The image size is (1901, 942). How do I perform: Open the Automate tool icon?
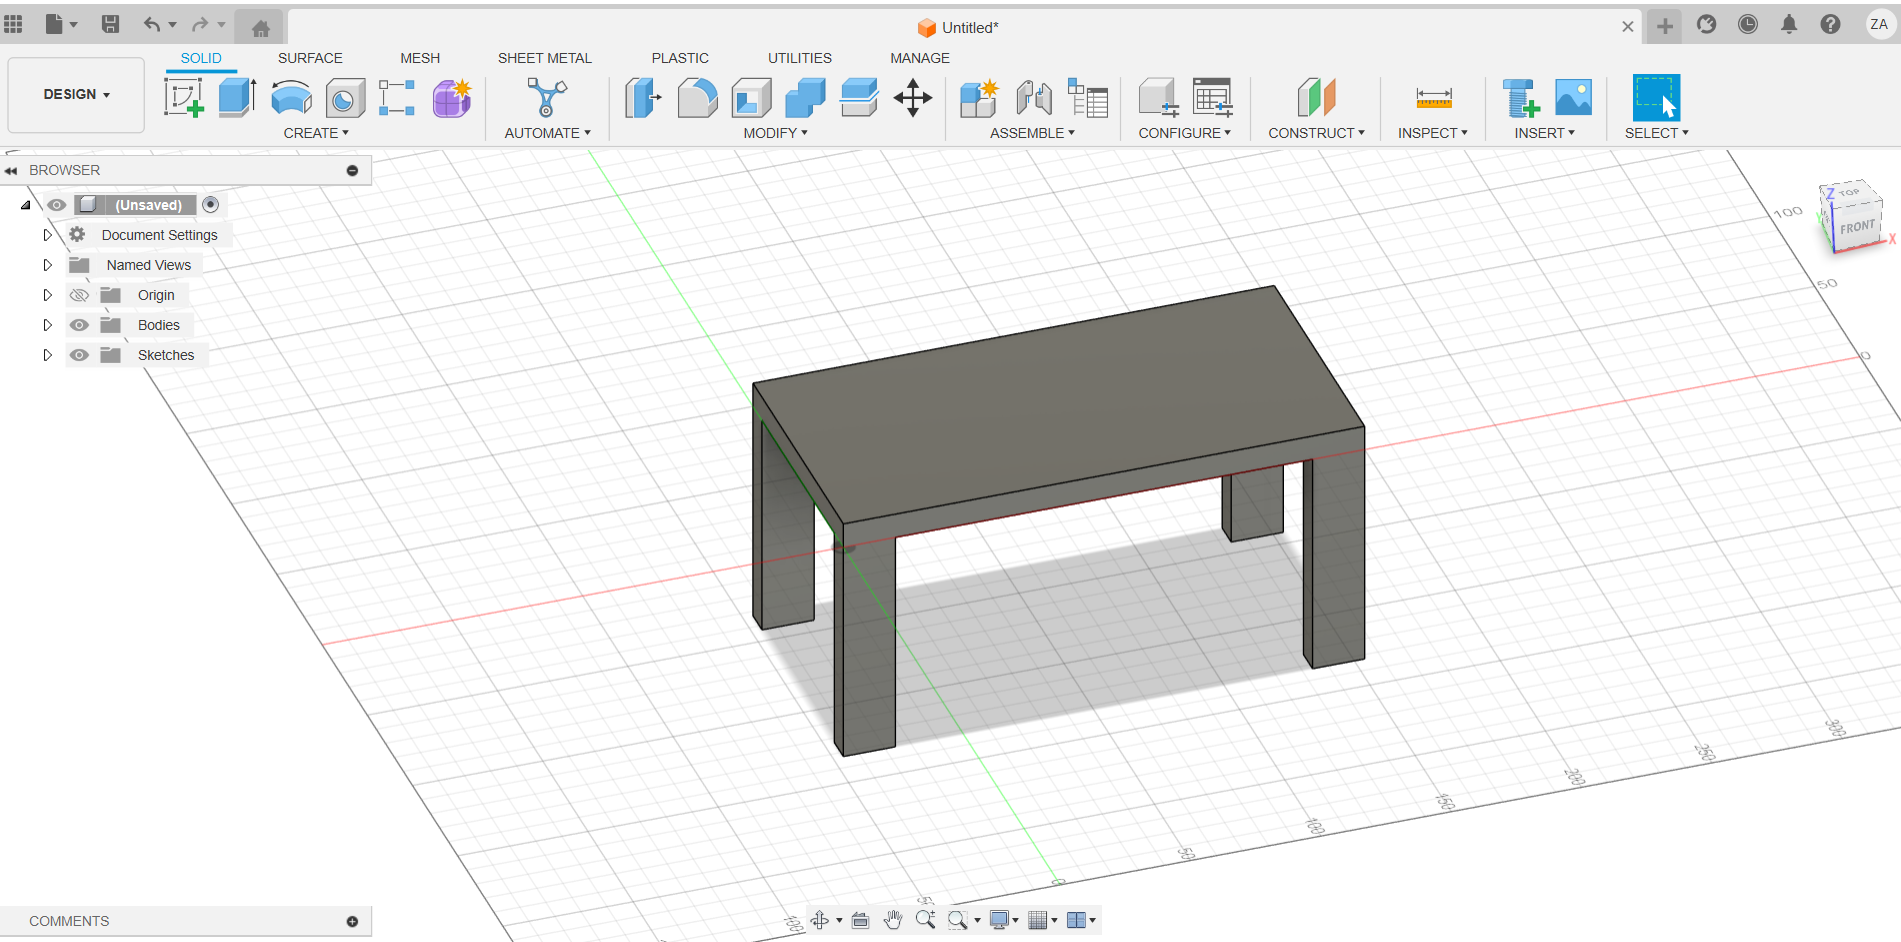click(x=547, y=98)
